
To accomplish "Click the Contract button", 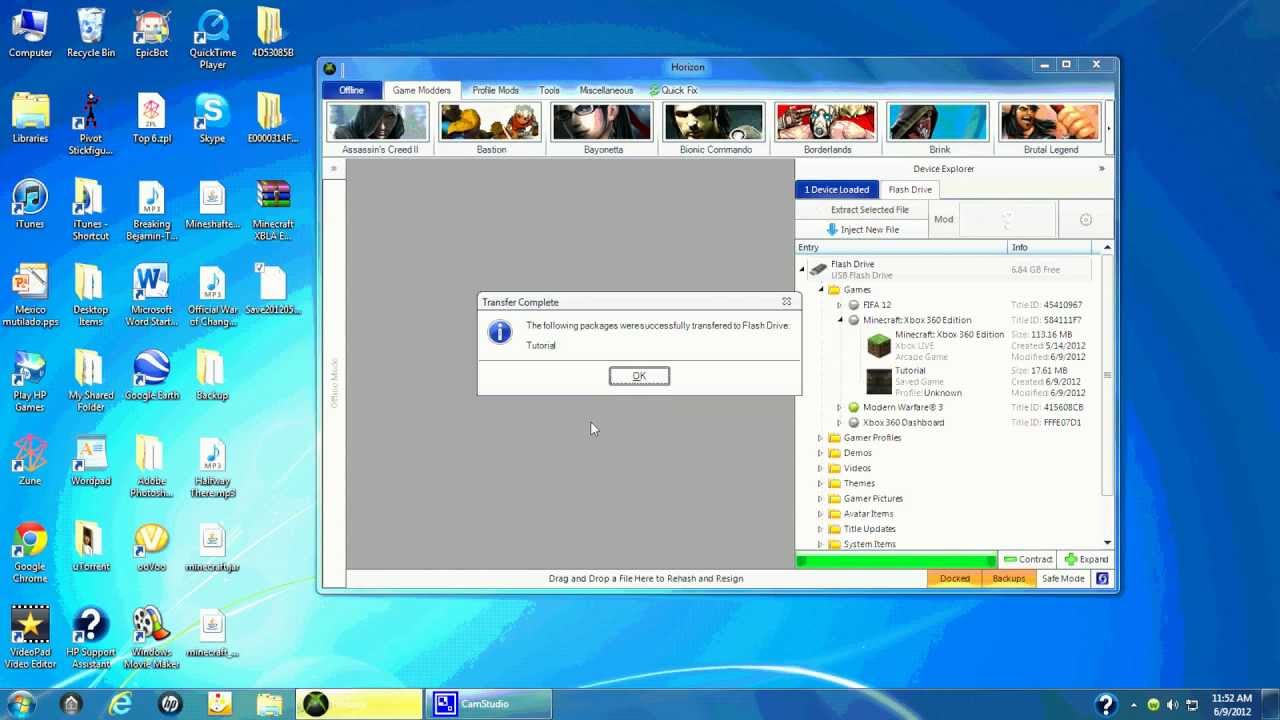I will click(x=1029, y=560).
